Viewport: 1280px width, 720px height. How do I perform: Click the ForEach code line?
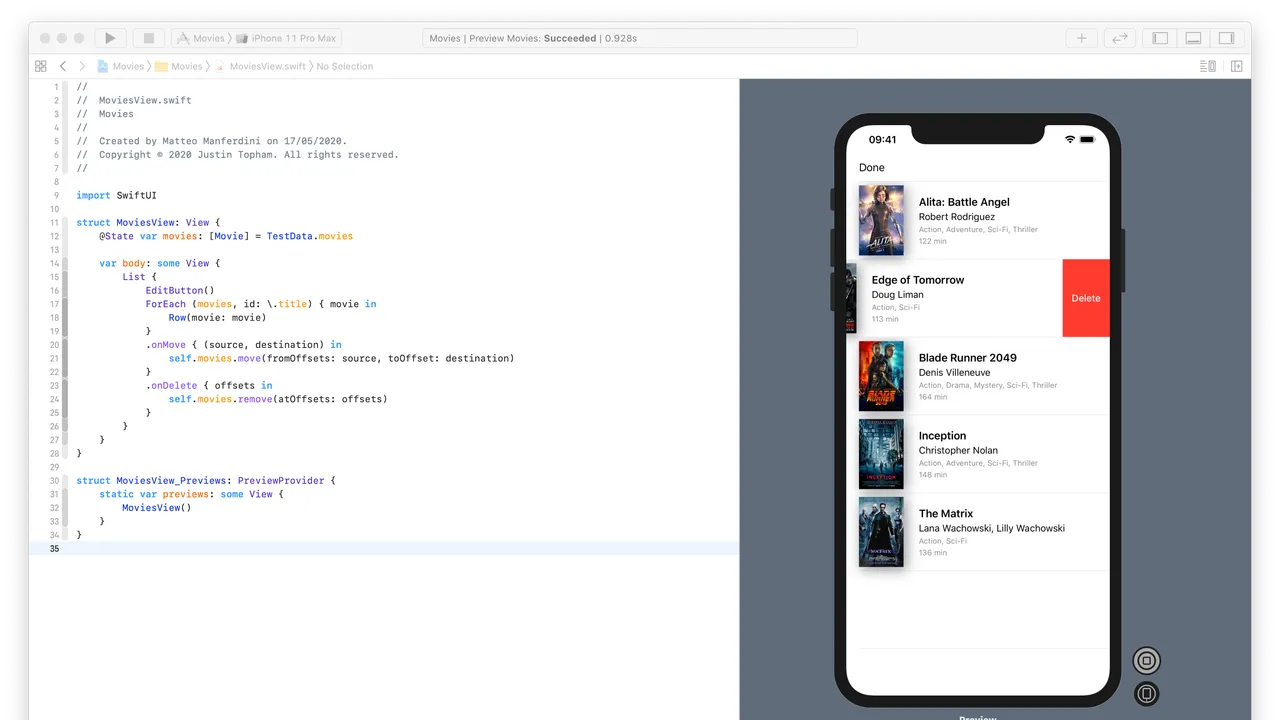pos(261,303)
